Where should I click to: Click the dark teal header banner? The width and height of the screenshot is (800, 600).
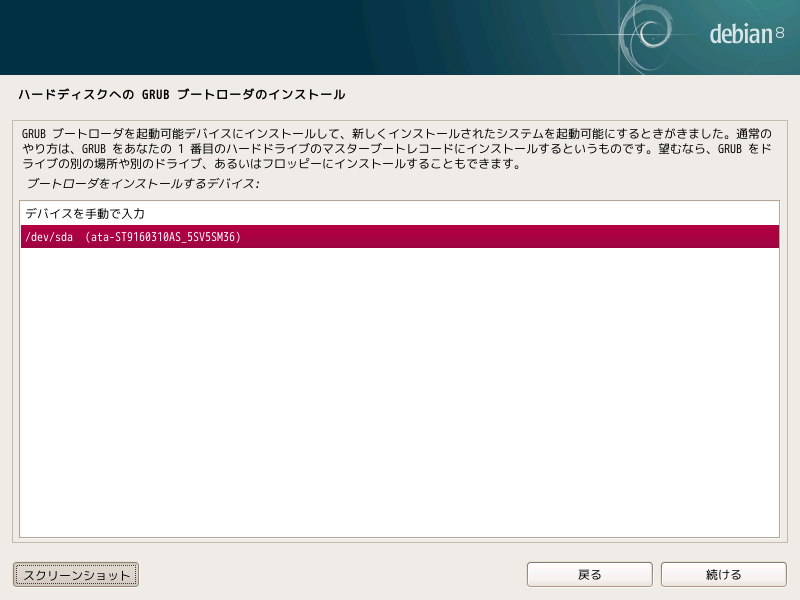[300, 37]
